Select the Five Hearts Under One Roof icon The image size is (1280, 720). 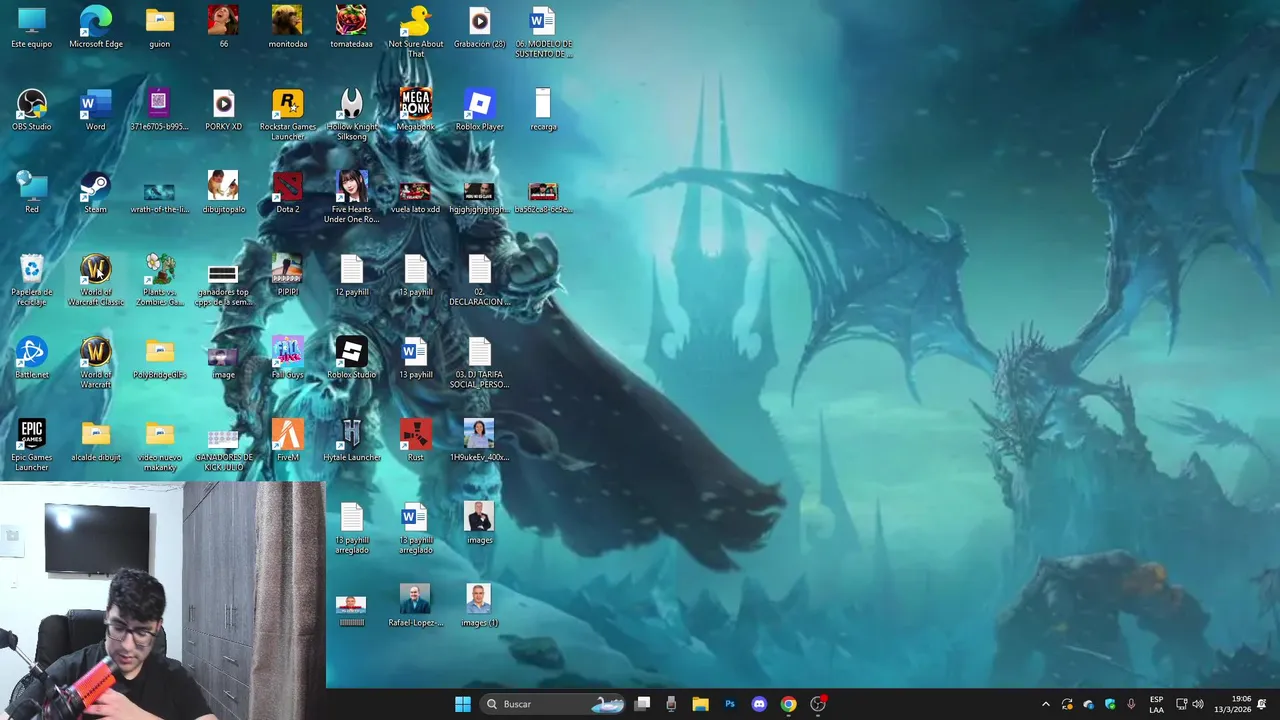(x=351, y=198)
